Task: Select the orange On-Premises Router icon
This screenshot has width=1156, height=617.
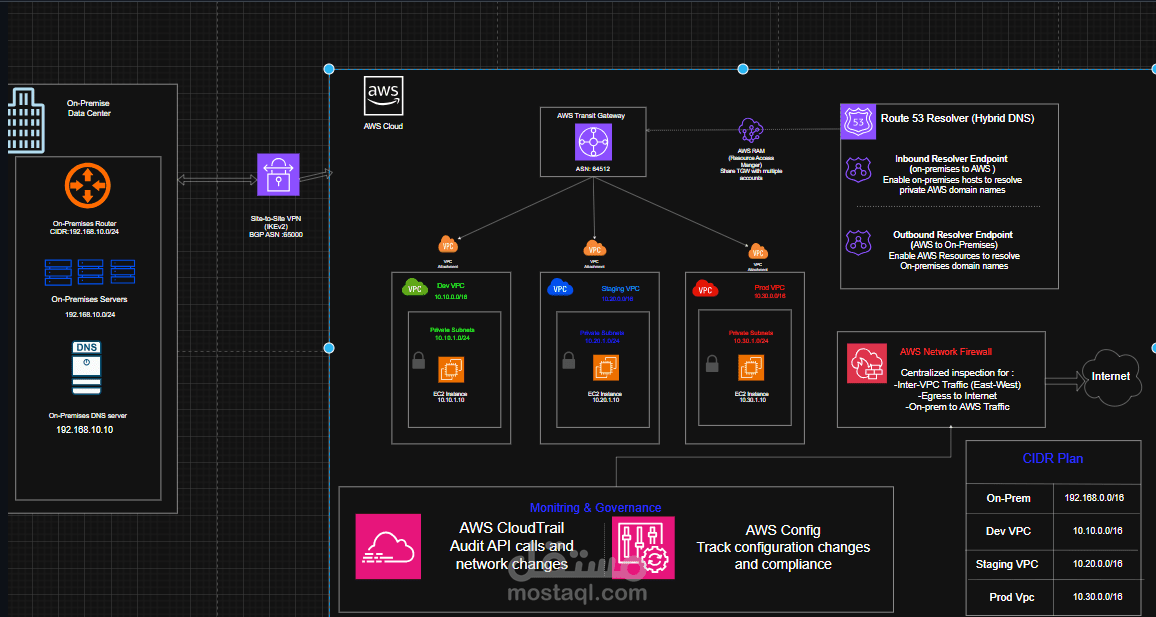Action: click(x=87, y=185)
